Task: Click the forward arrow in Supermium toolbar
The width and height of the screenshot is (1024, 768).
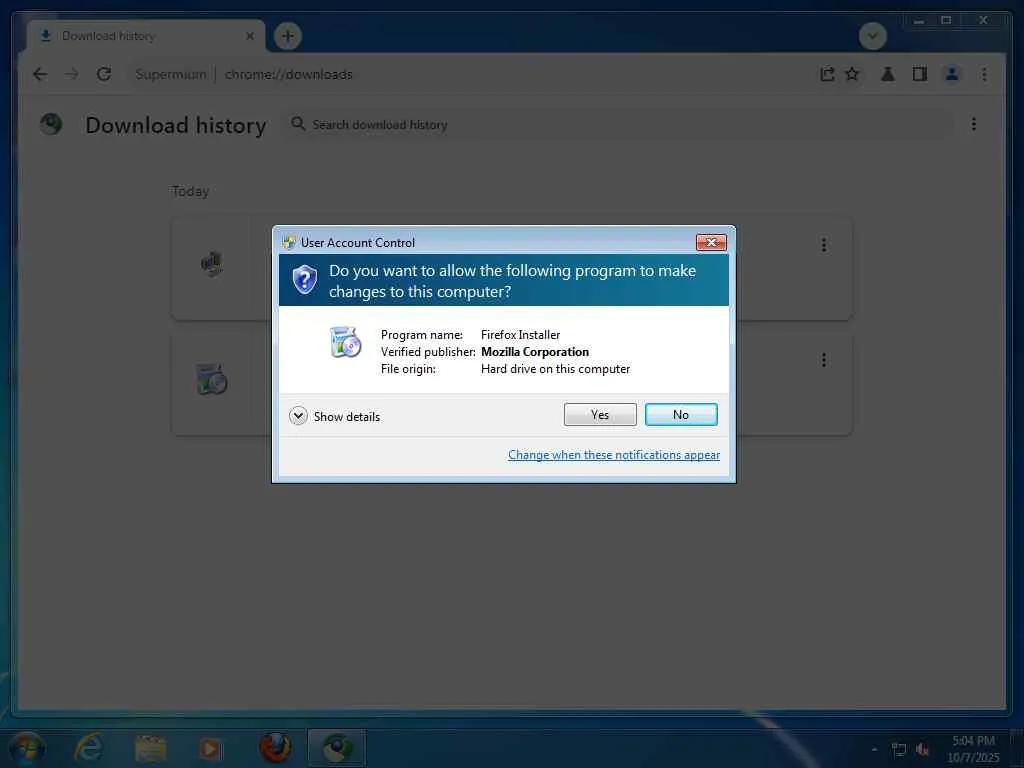Action: click(71, 74)
